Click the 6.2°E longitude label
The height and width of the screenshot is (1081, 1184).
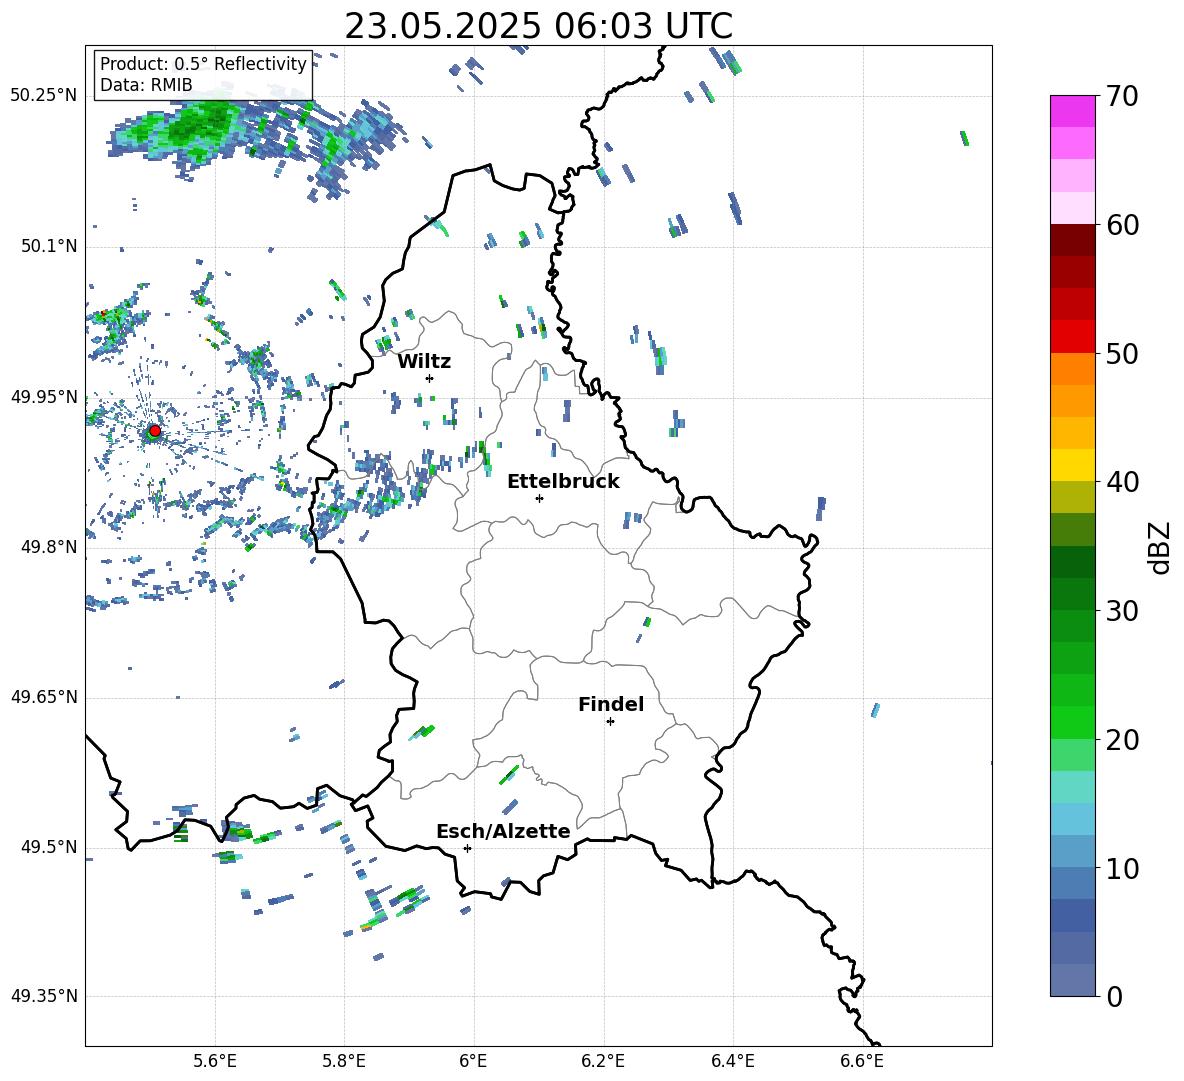[x=603, y=1061]
